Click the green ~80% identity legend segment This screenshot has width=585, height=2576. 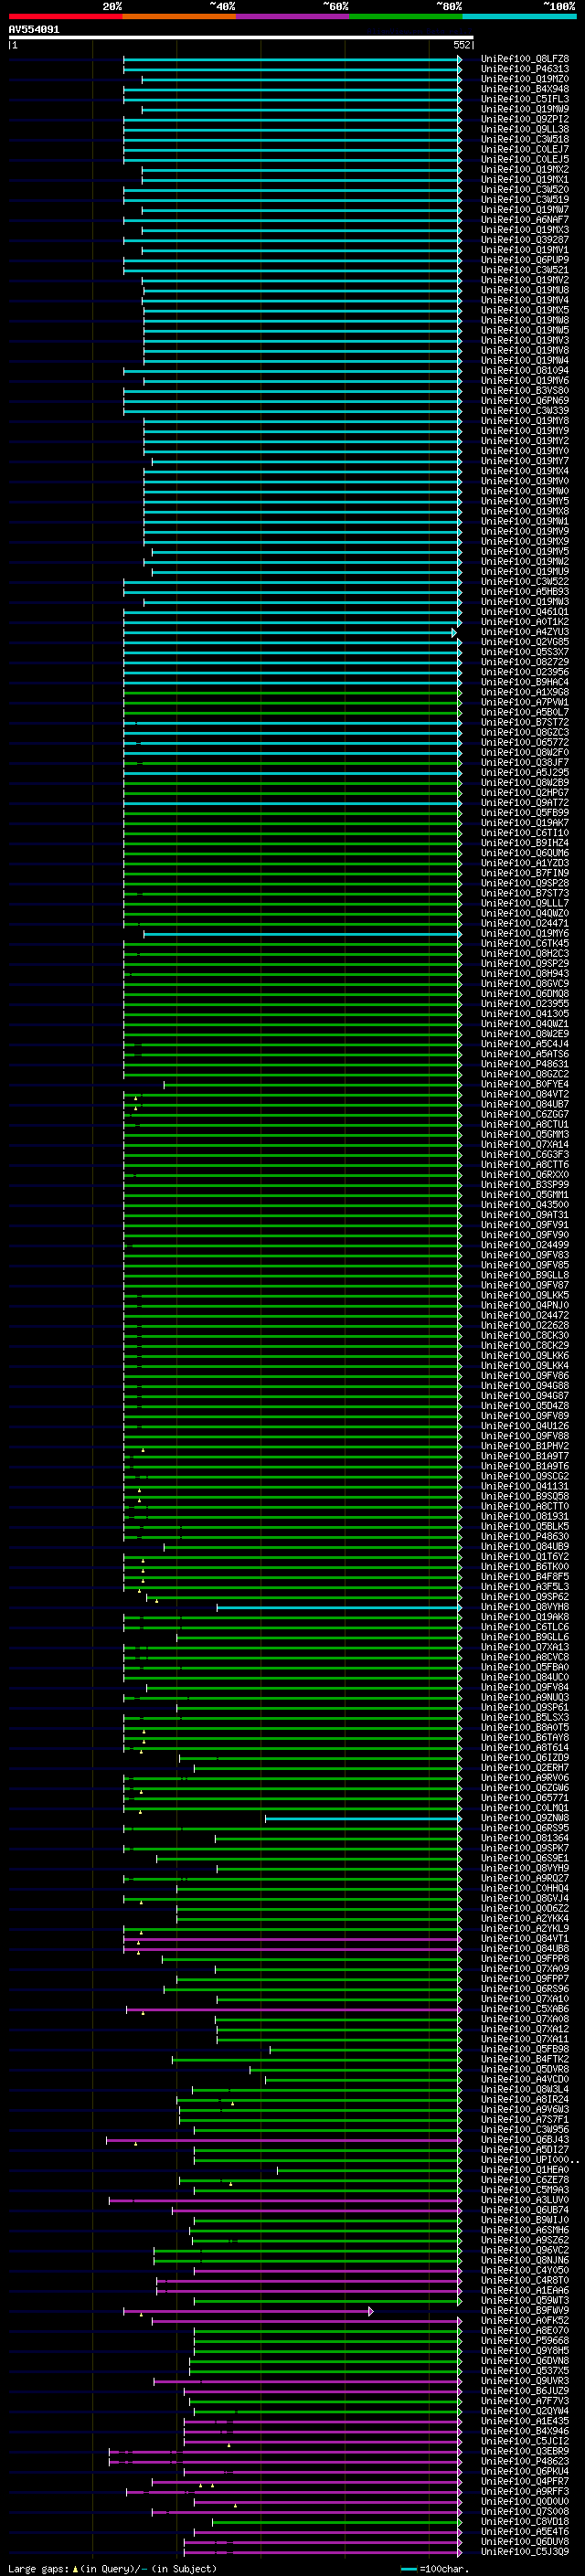coord(405,17)
